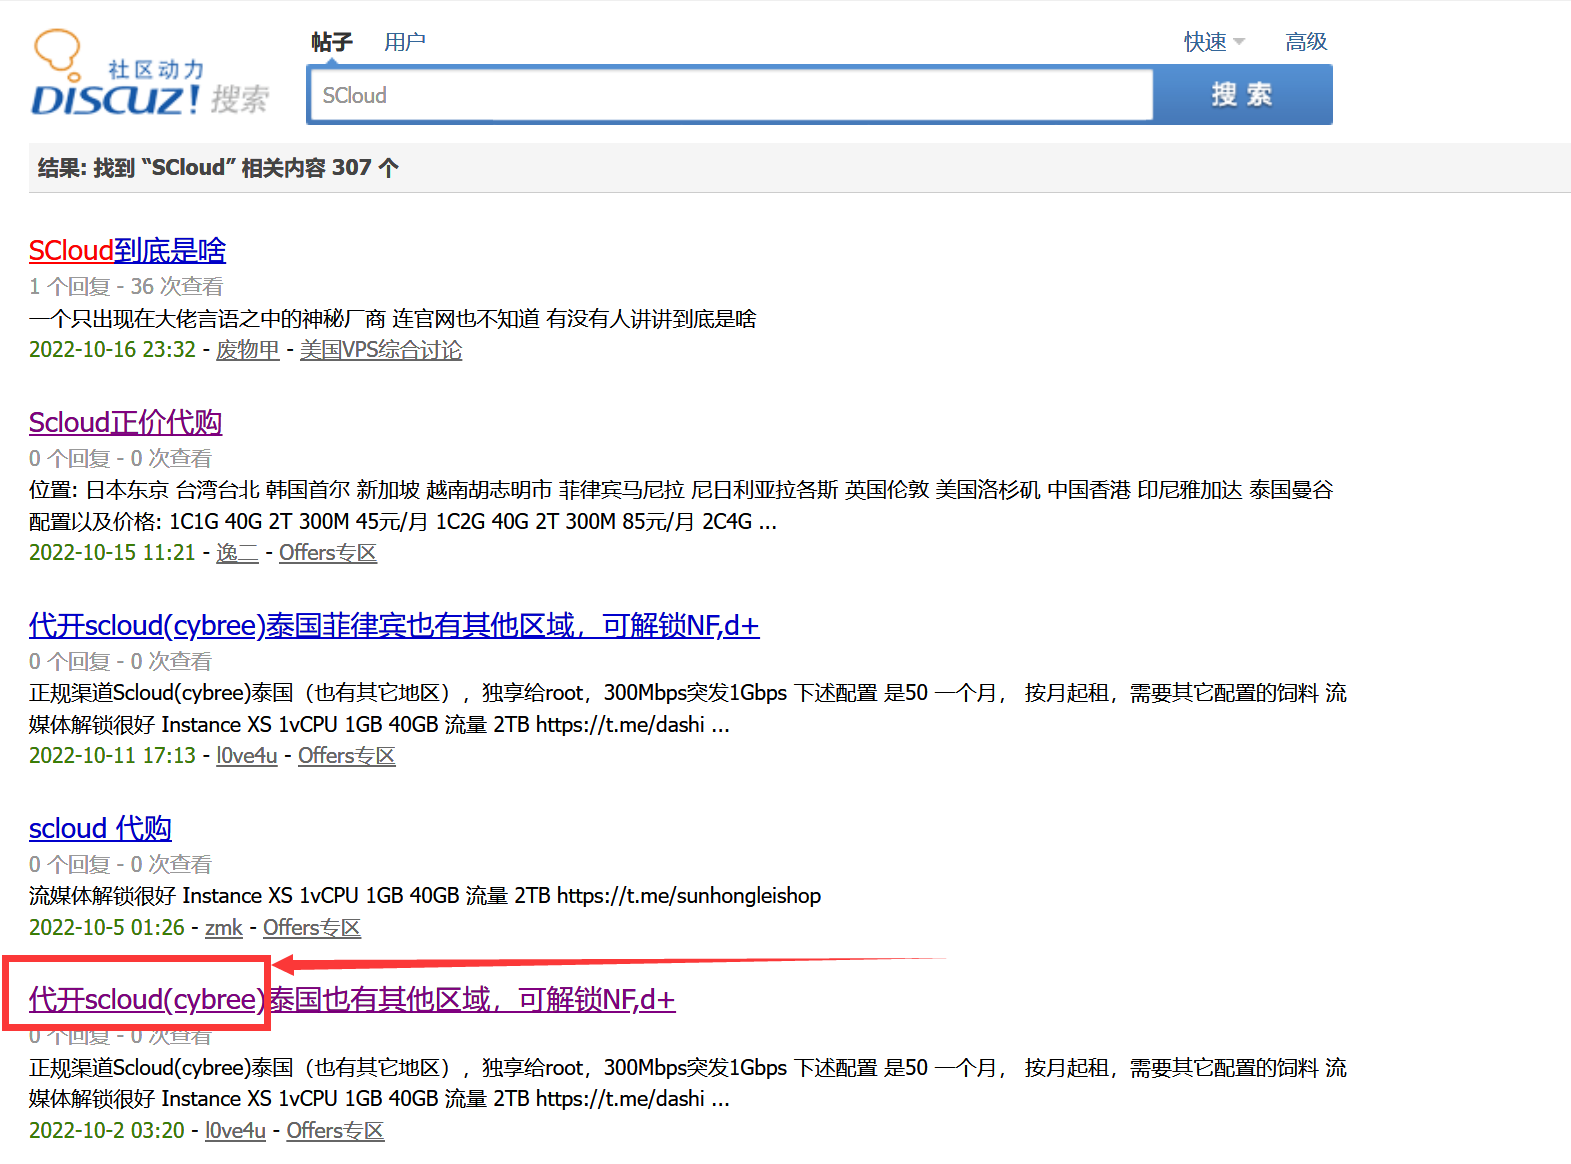
Task: Switch to the 用户 tab
Action: (x=405, y=42)
